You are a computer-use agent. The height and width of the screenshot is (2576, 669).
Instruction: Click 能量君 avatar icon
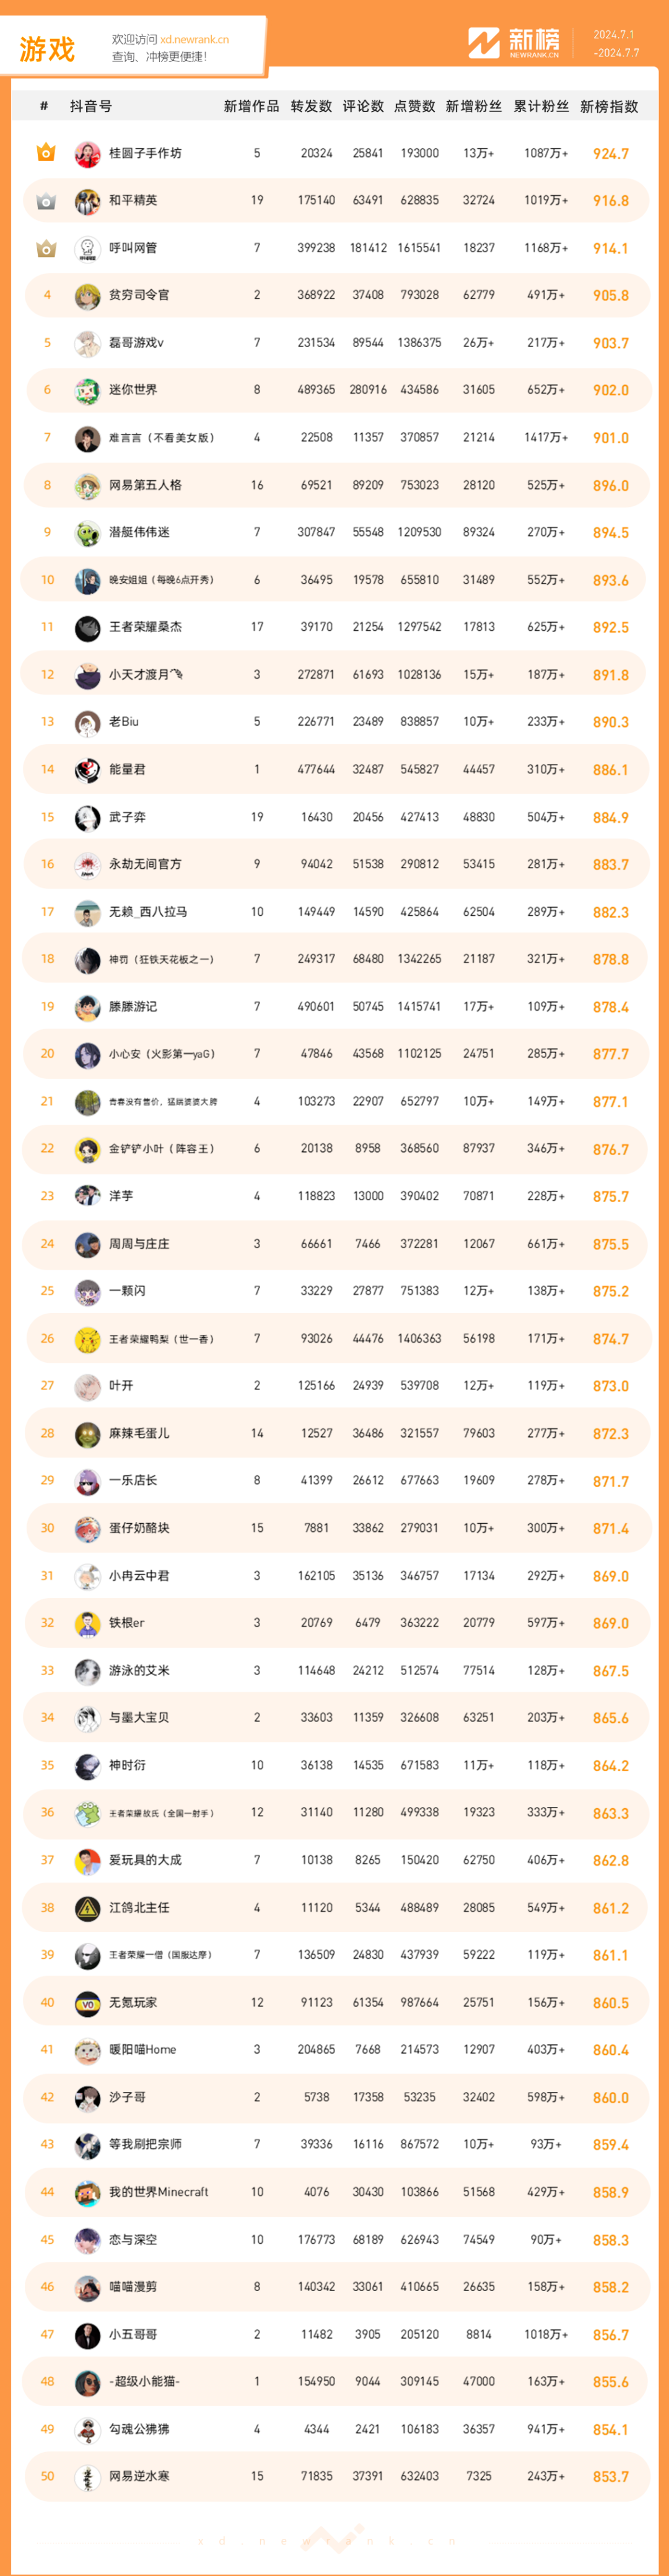[88, 770]
